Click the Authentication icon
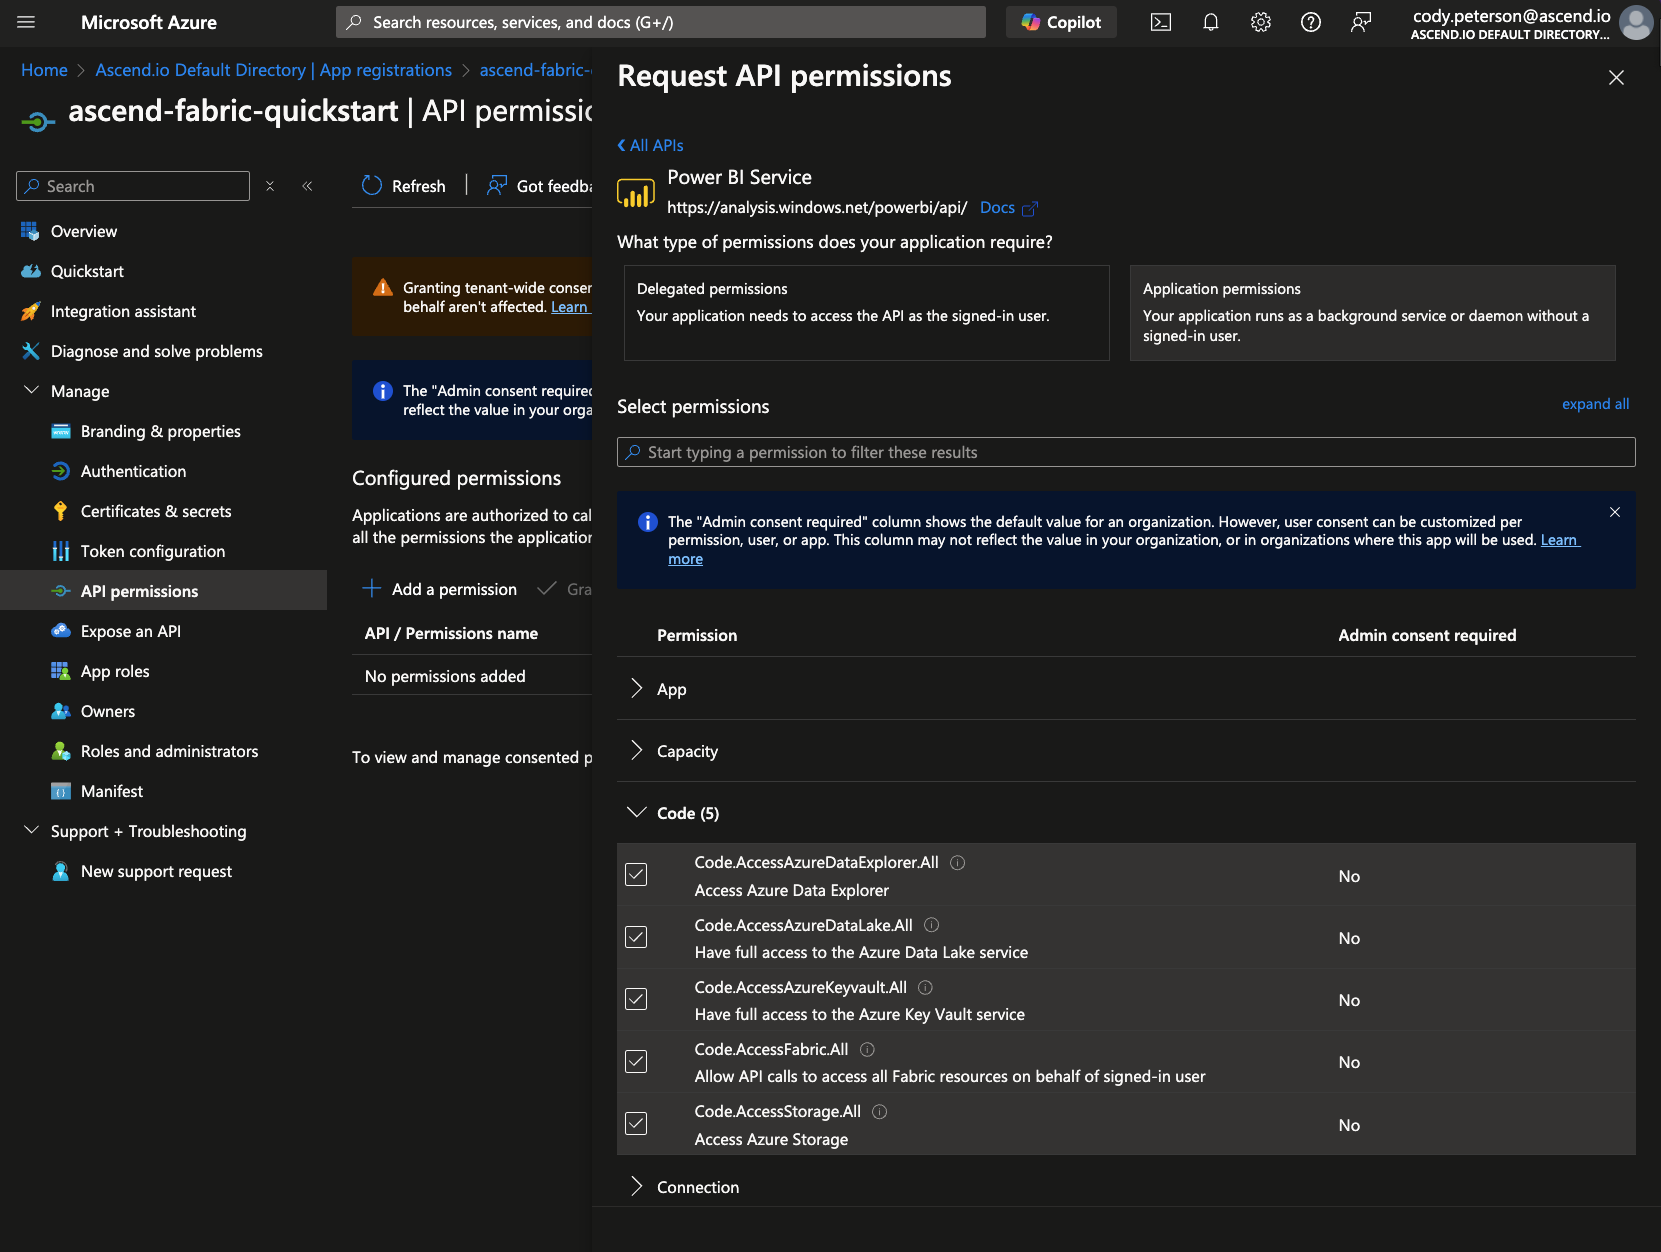The height and width of the screenshot is (1252, 1661). pos(61,471)
